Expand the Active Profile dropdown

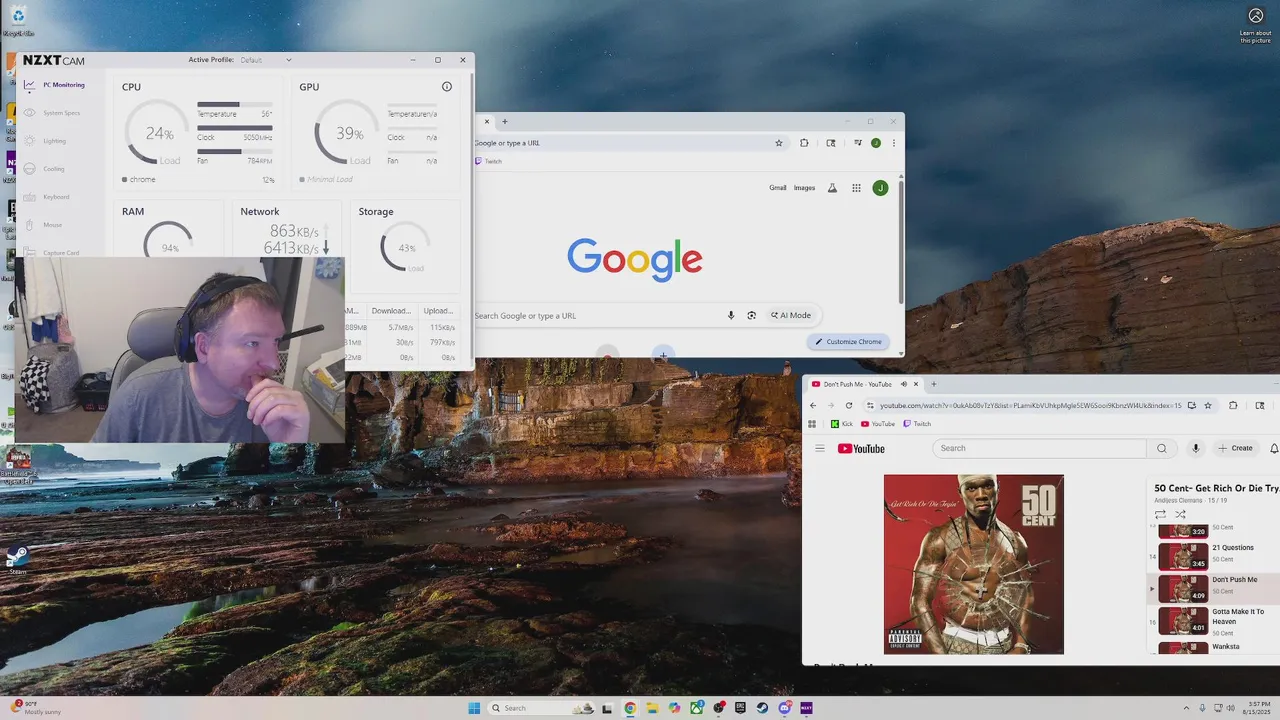pos(266,60)
